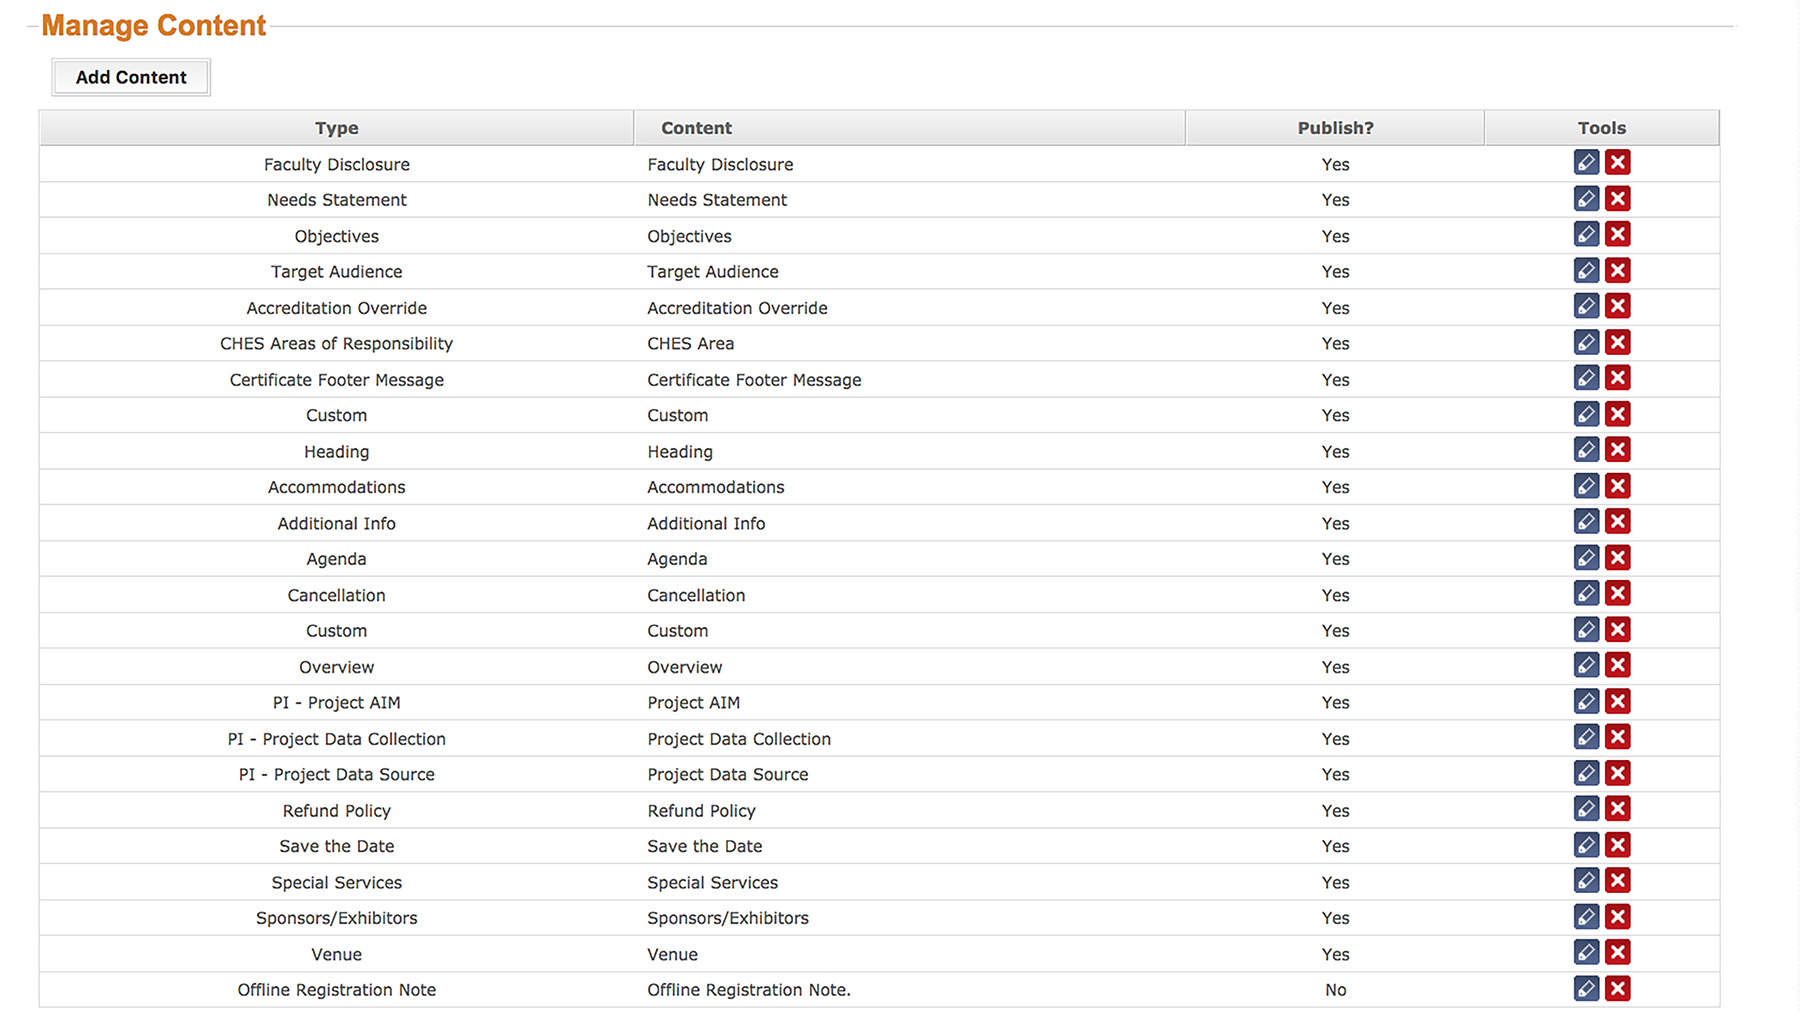Image resolution: width=1800 pixels, height=1013 pixels.
Task: Edit the Additional Info row
Action: tap(1586, 522)
